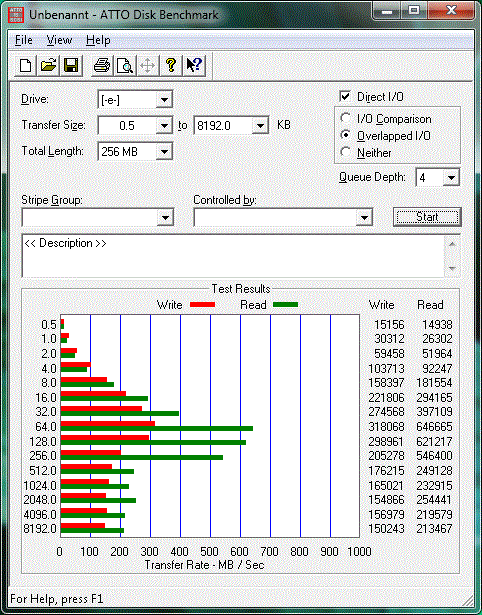
Task: Click the Save floppy disk icon
Action: pyautogui.click(x=71, y=65)
